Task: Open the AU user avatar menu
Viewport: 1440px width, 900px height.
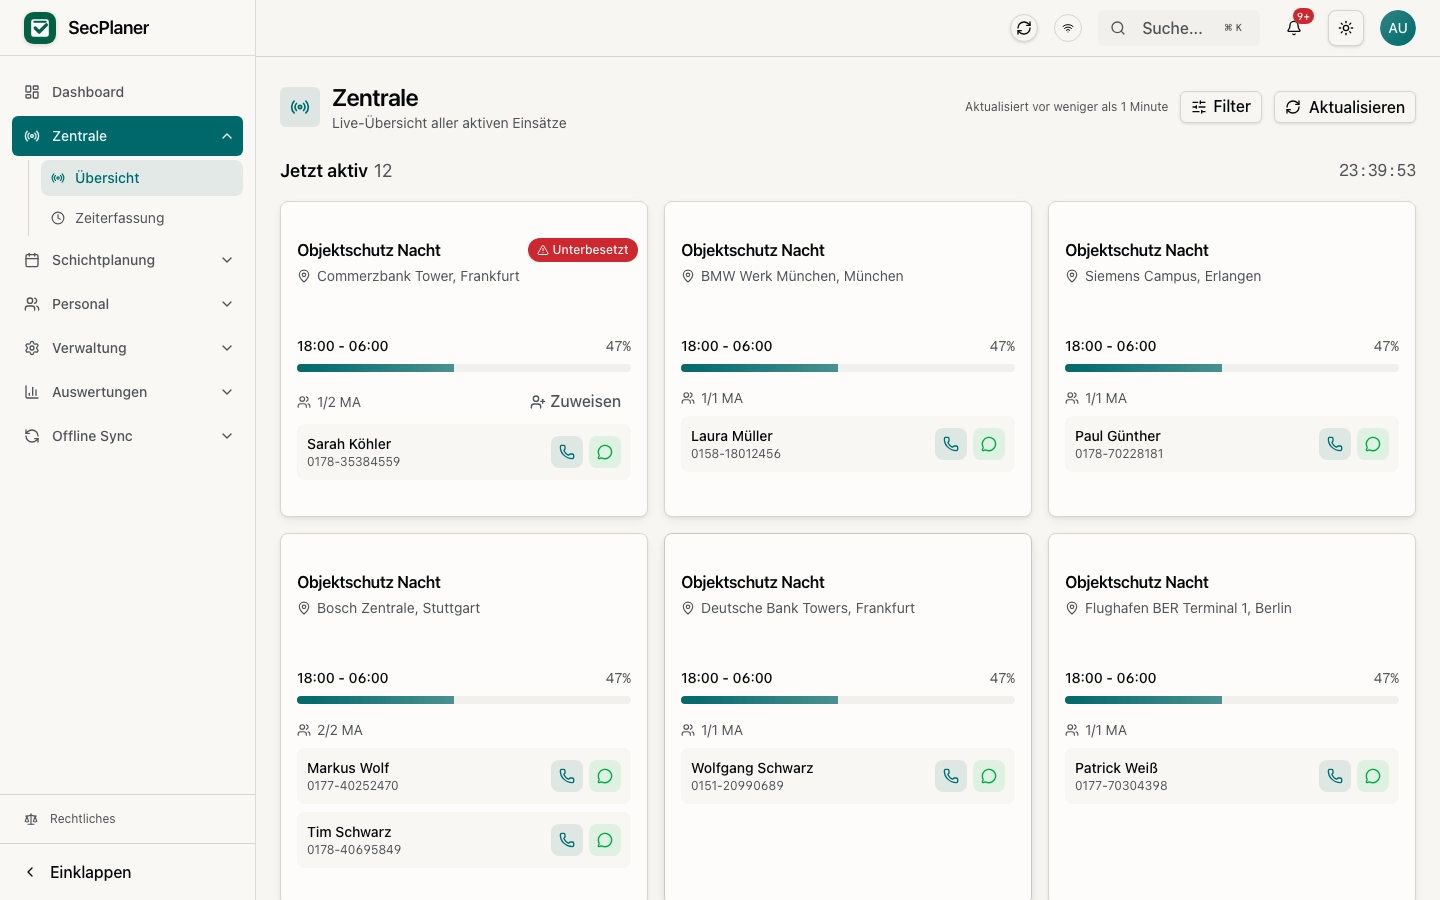Action: tap(1398, 28)
